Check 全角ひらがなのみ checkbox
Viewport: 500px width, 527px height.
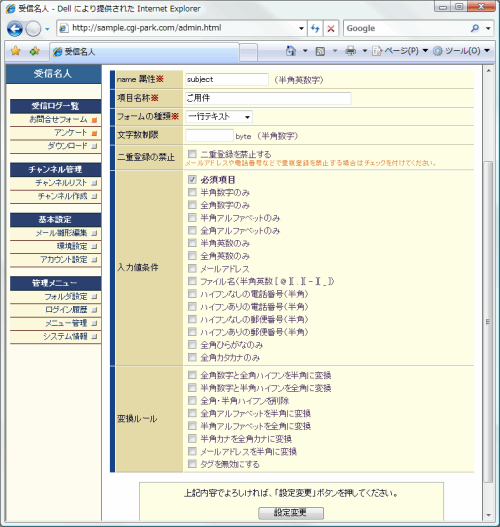pyautogui.click(x=192, y=344)
